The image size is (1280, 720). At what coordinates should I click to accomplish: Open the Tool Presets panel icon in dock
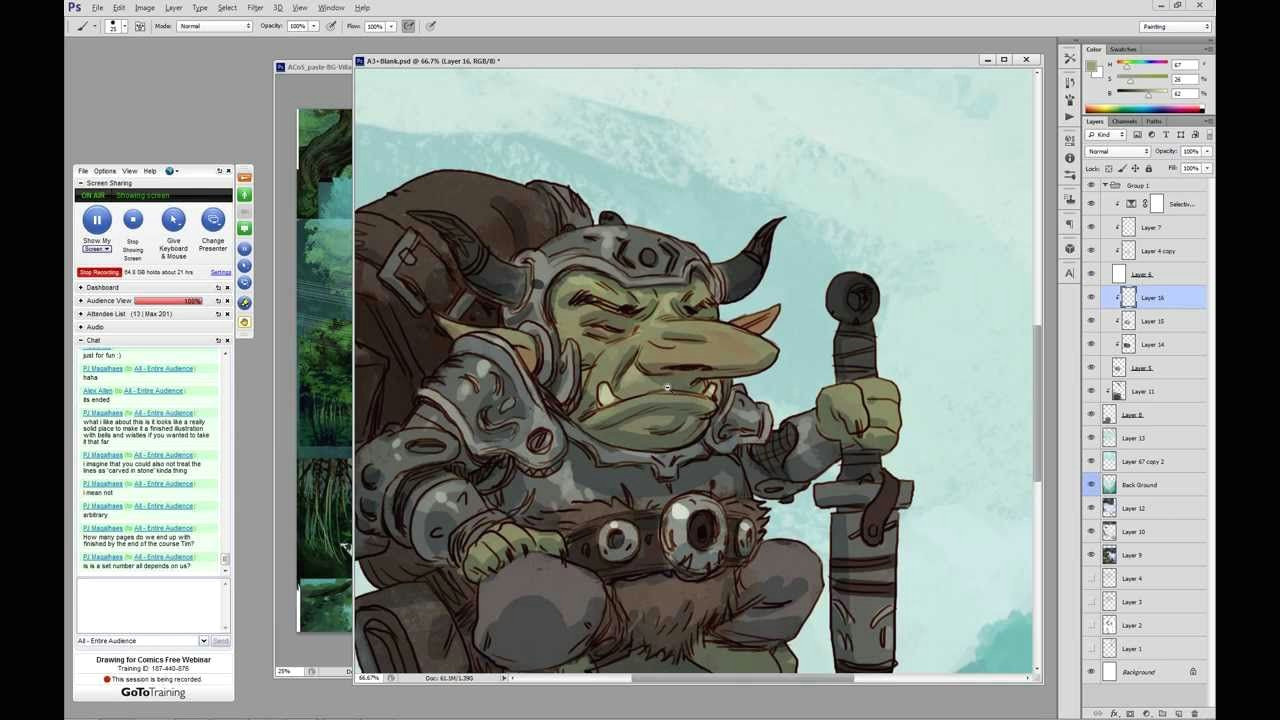pos(1070,59)
